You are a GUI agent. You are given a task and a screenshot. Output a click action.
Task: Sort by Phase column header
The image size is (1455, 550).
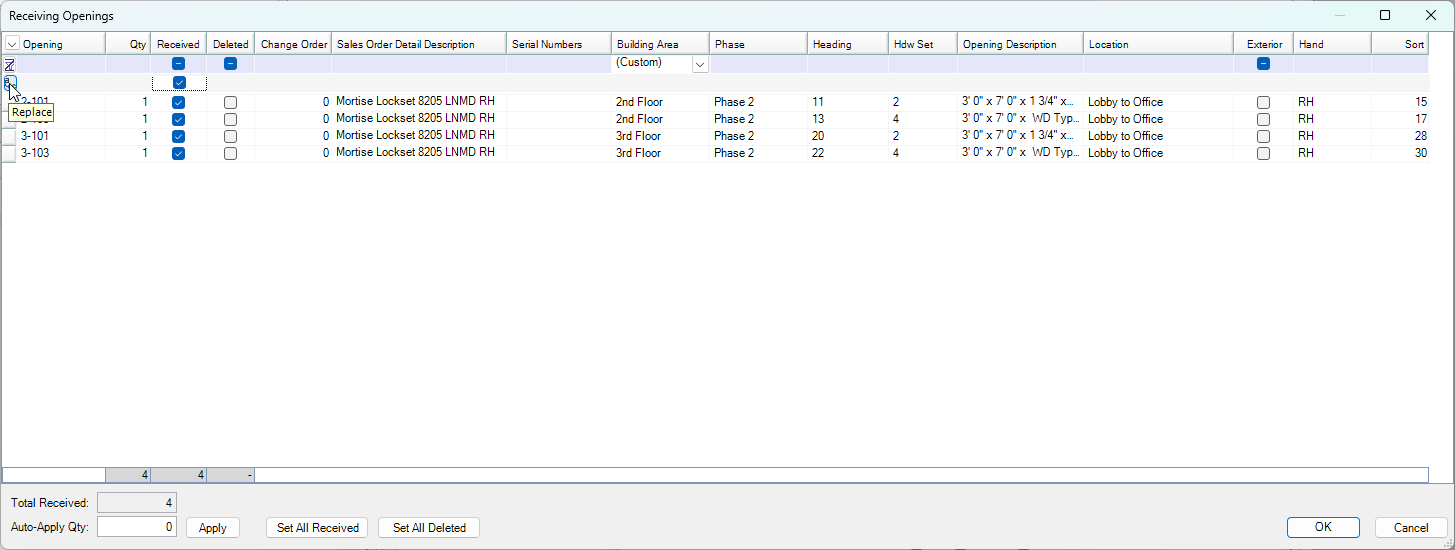[x=757, y=44]
